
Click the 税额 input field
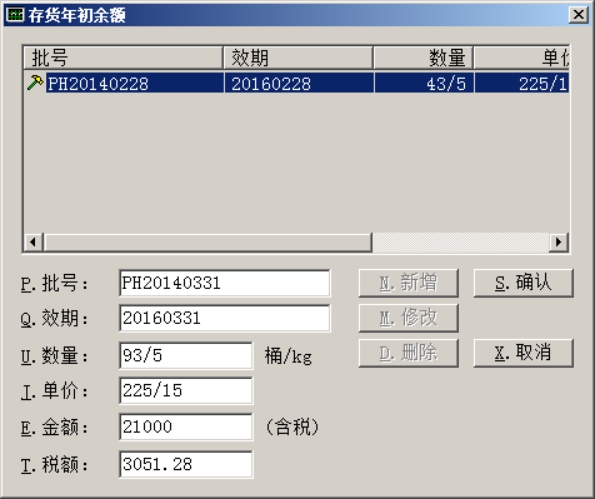(186, 464)
